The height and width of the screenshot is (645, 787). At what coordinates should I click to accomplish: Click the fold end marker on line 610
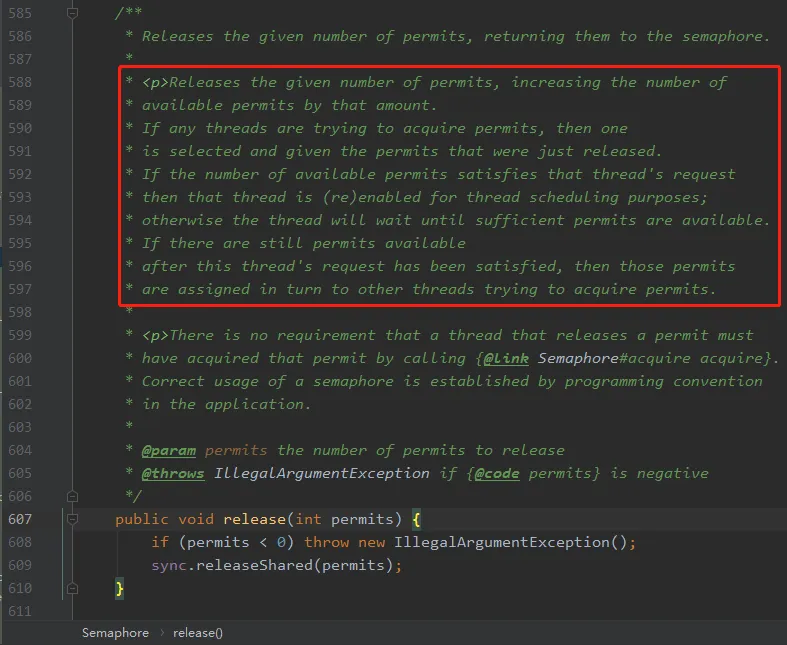coord(72,588)
